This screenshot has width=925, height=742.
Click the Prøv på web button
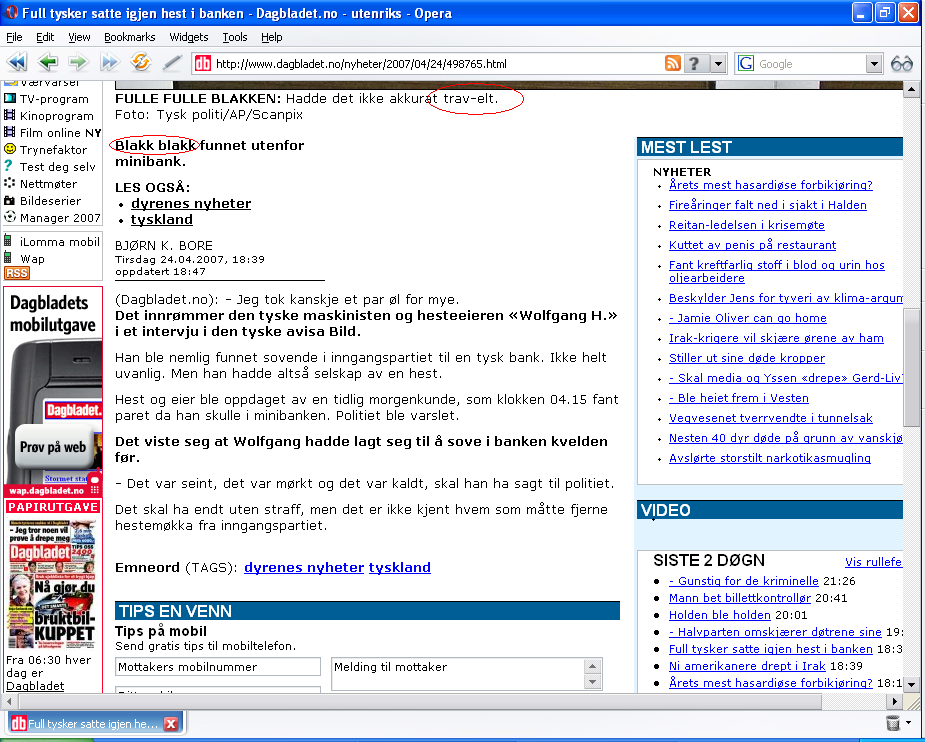[x=53, y=447]
